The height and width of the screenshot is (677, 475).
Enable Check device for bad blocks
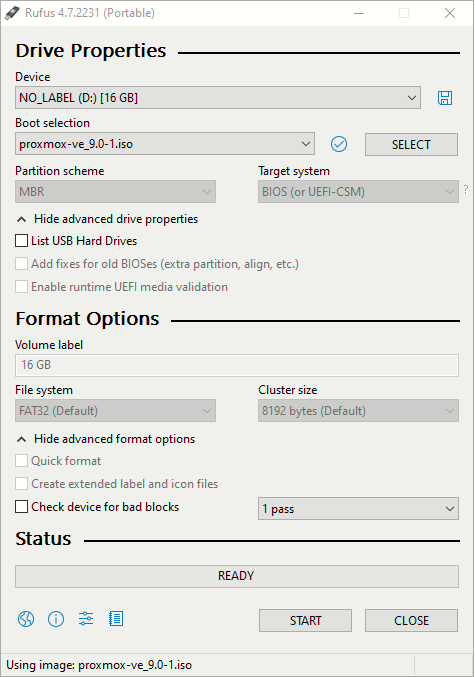click(x=22, y=506)
